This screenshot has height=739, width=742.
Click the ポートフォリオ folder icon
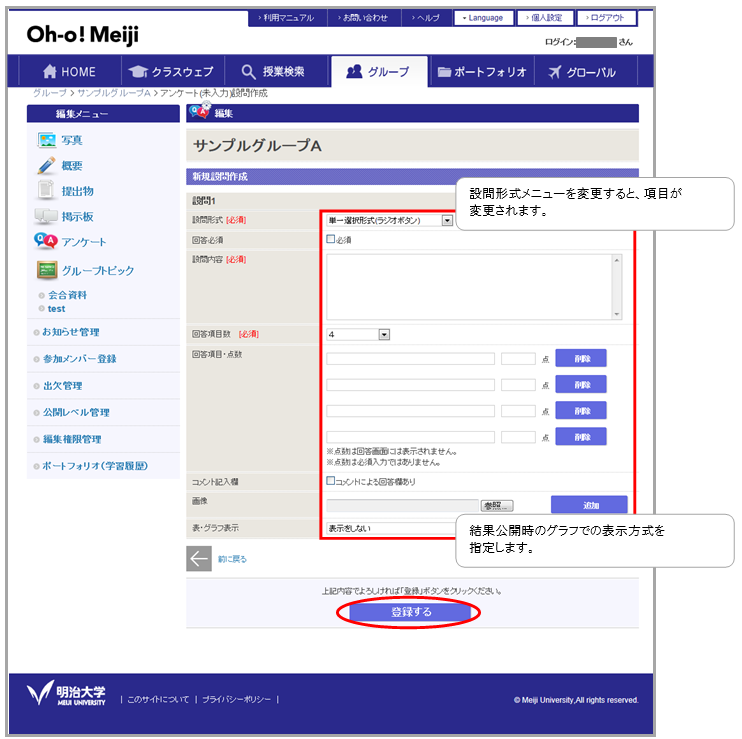coord(444,72)
